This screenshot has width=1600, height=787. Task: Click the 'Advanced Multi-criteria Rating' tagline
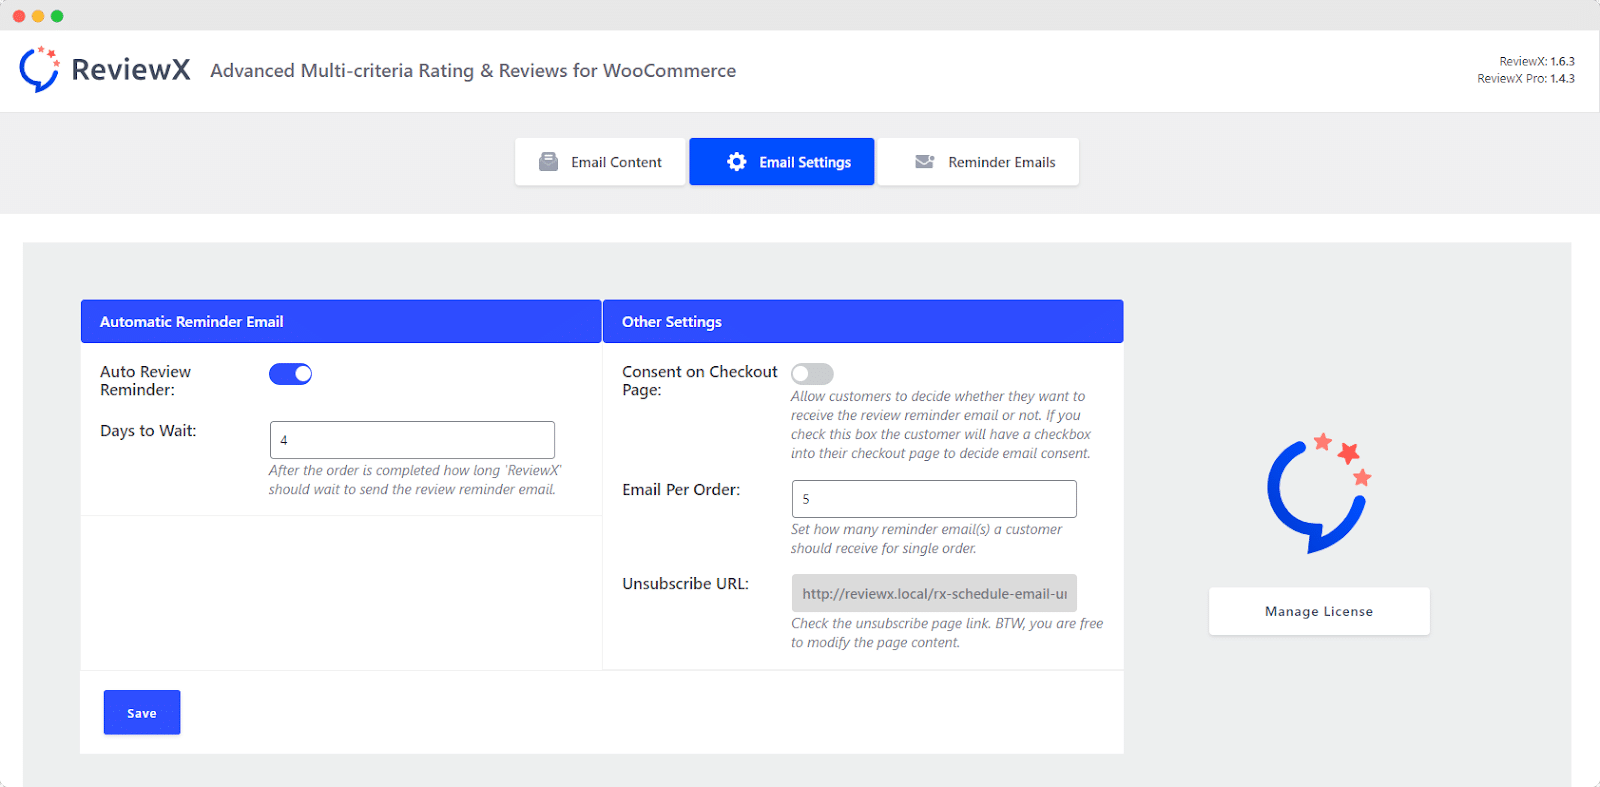(x=473, y=71)
